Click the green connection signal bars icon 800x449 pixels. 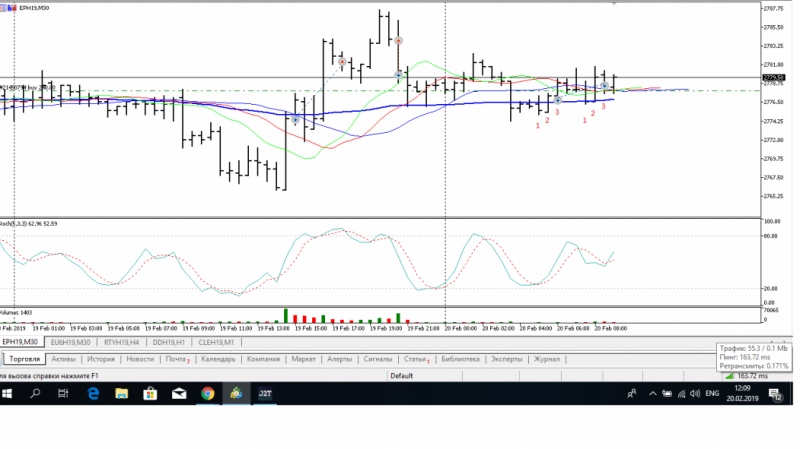730,376
